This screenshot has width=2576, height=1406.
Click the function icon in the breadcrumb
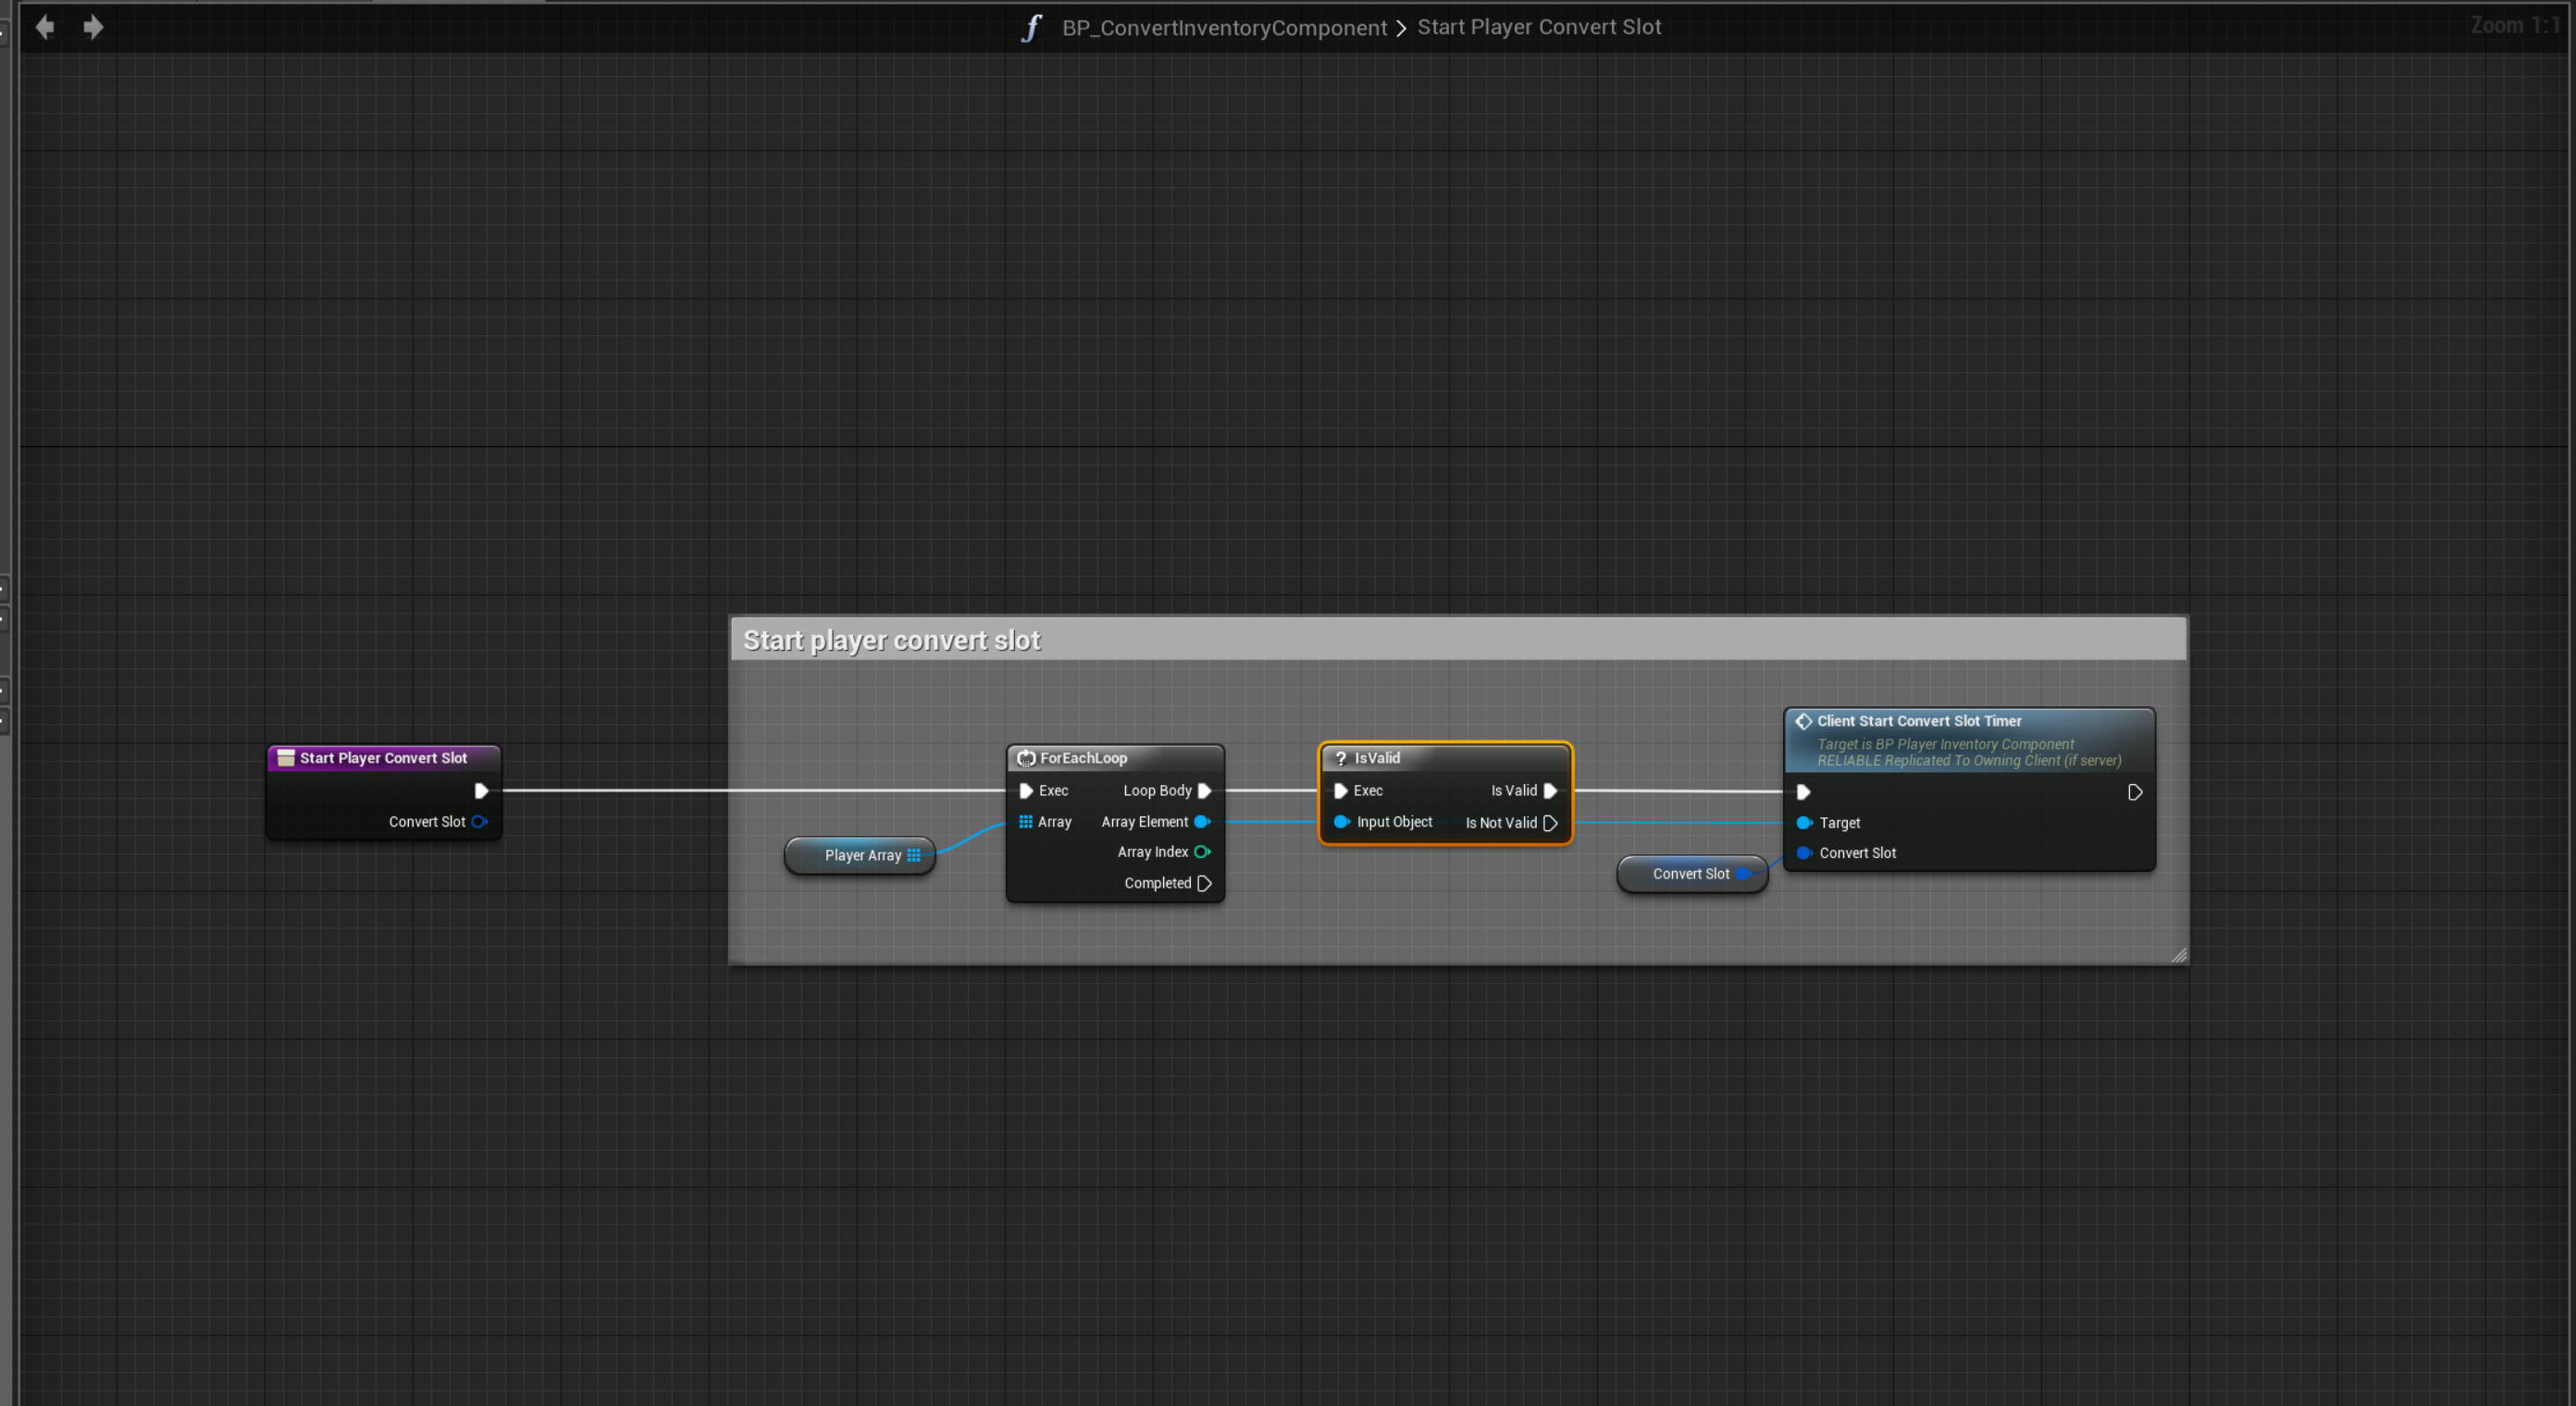(x=1032, y=28)
